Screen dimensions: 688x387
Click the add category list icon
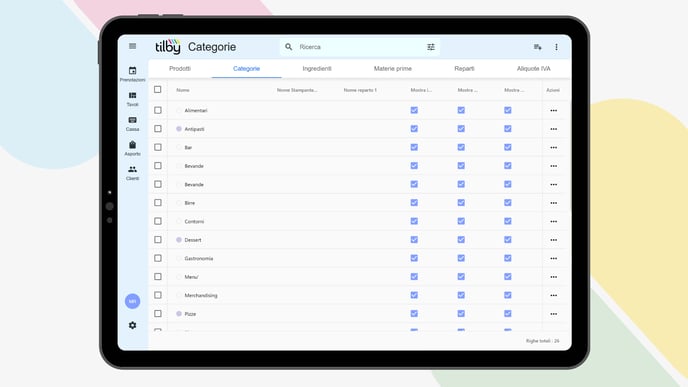(x=538, y=47)
